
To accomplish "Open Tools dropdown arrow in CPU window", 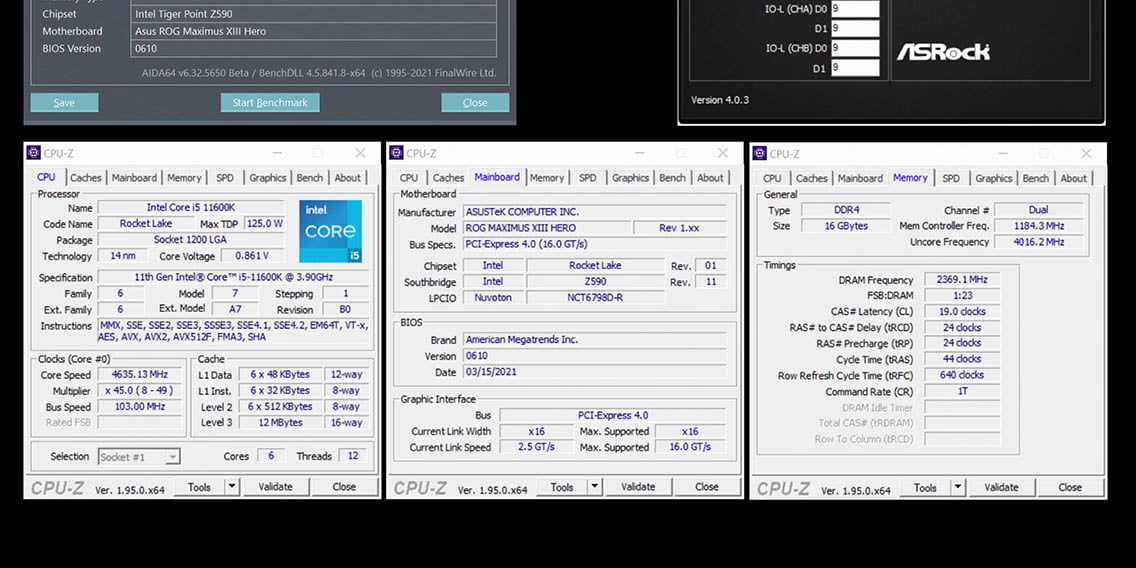I will point(232,487).
